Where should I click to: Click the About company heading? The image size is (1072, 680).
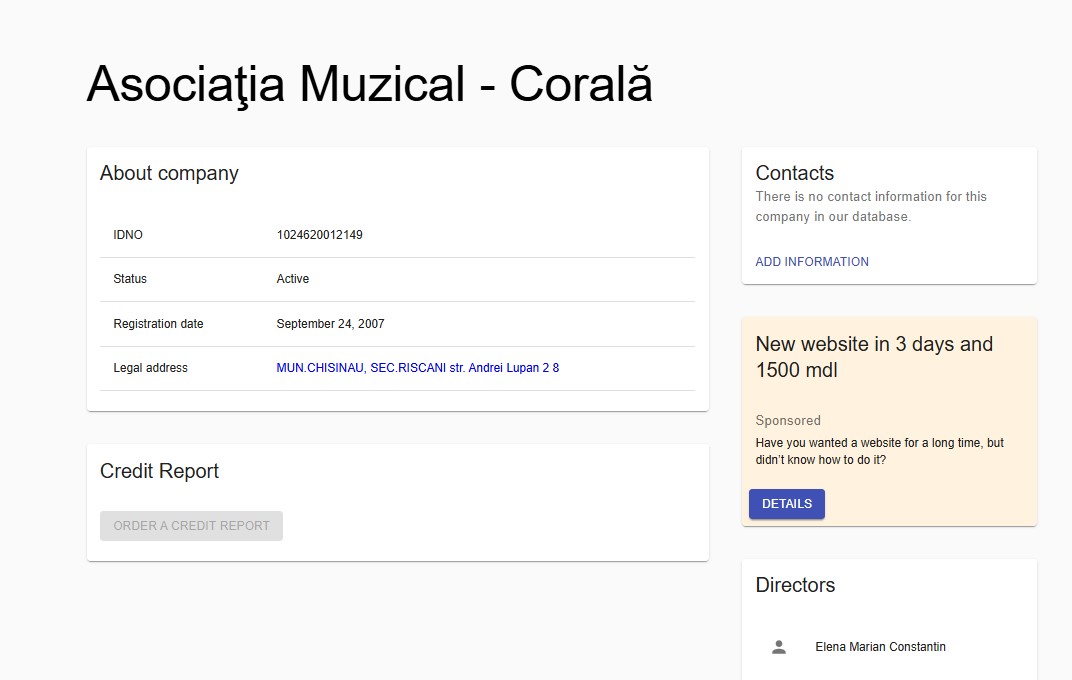click(169, 173)
